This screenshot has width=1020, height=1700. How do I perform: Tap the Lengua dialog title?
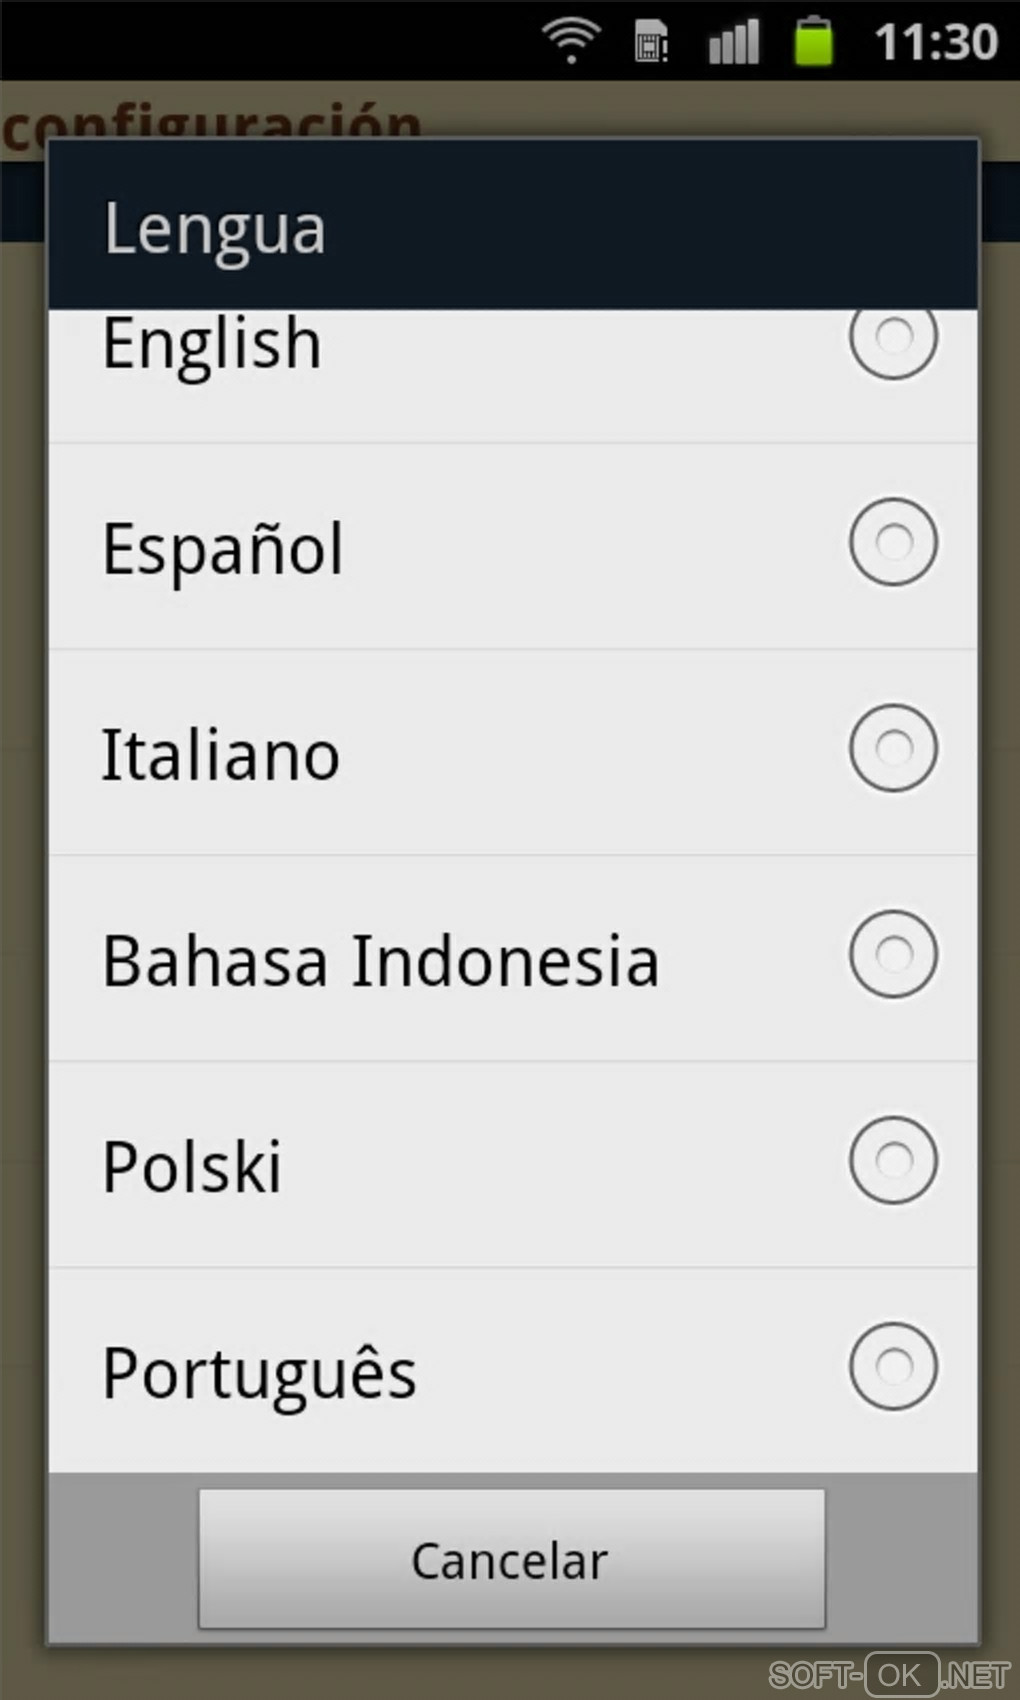tap(215, 229)
